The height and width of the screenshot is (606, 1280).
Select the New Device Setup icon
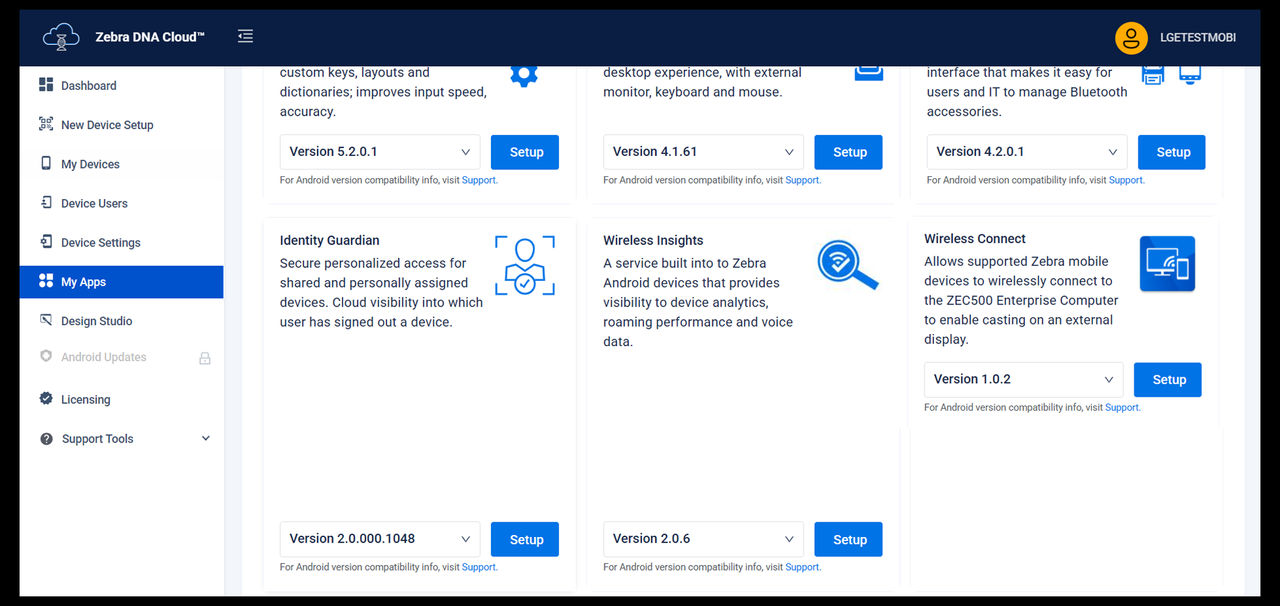[x=45, y=124]
